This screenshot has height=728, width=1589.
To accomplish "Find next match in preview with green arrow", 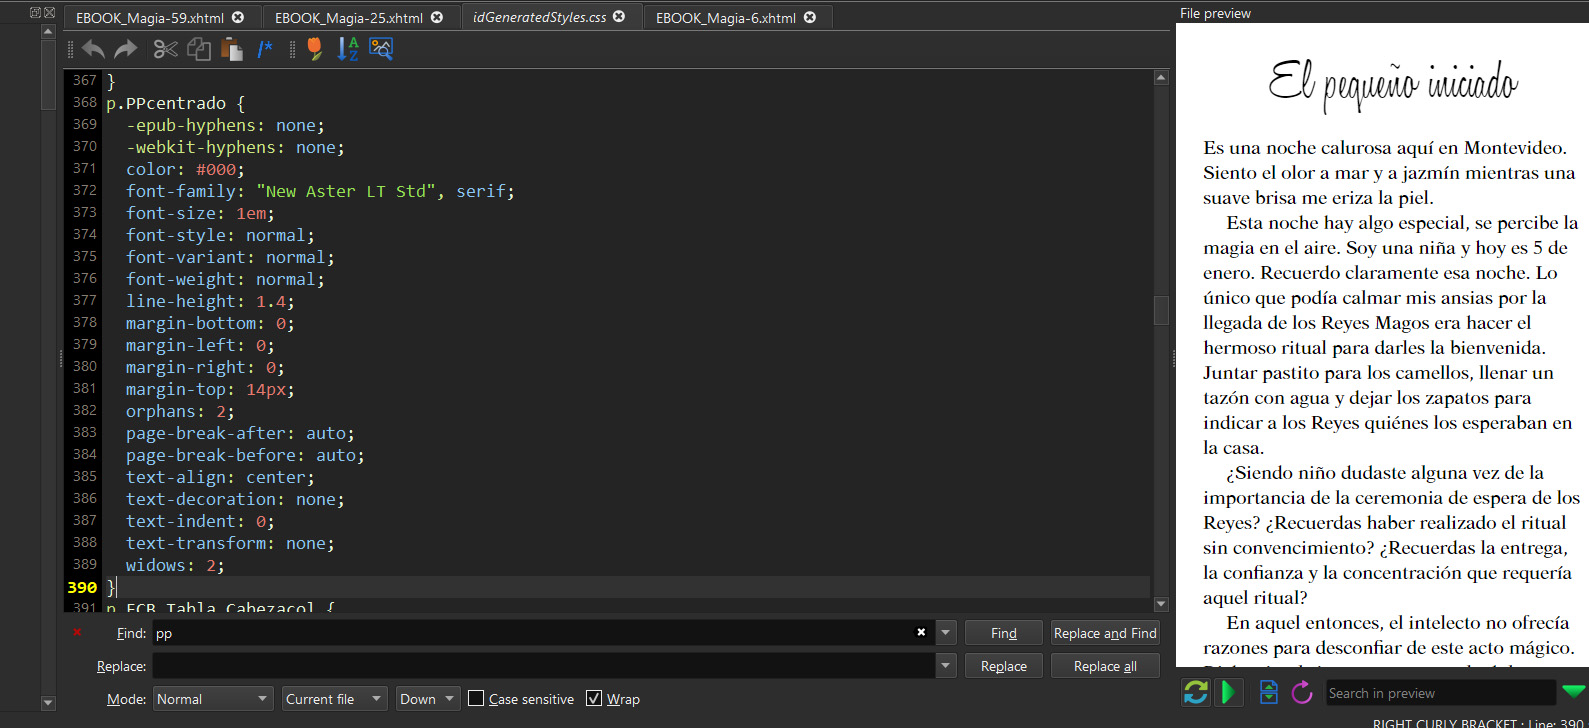I will point(1574,692).
